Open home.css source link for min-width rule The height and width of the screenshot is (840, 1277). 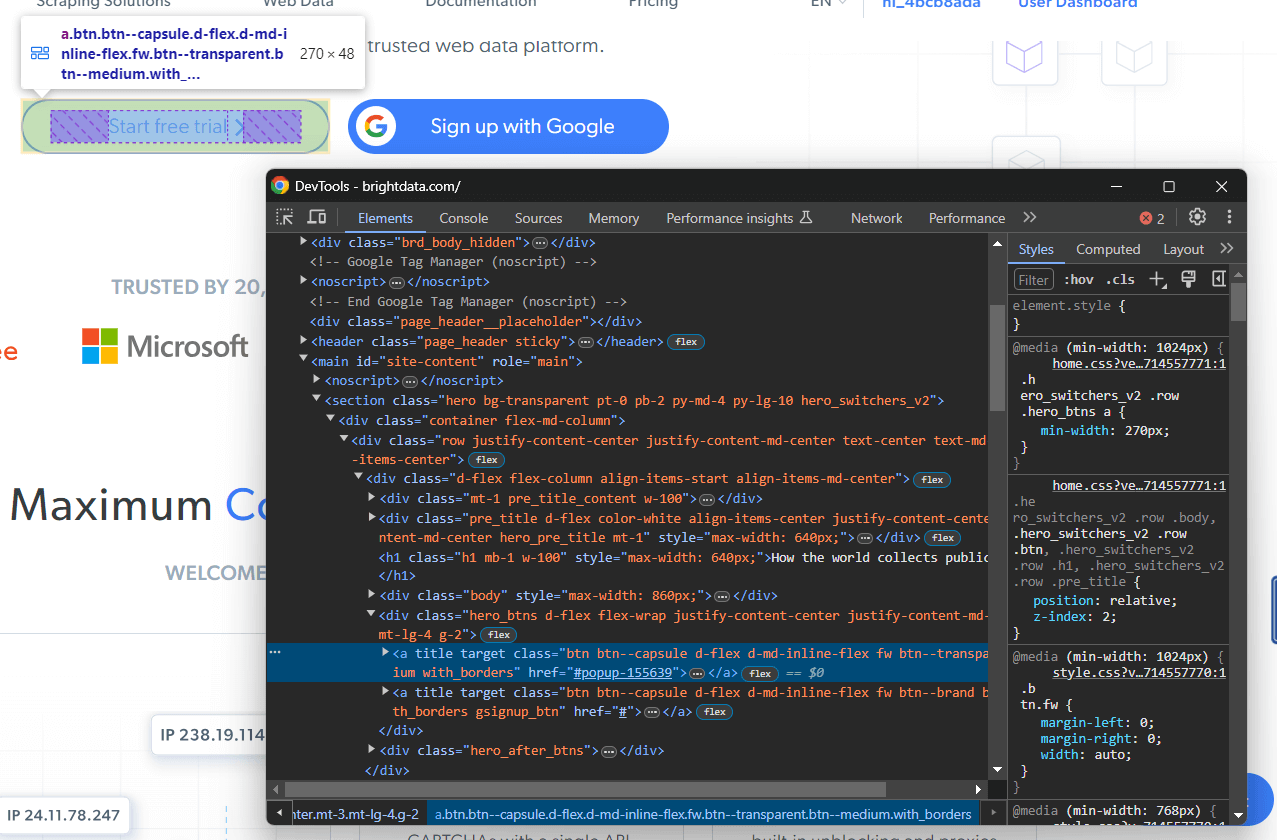coord(1138,364)
